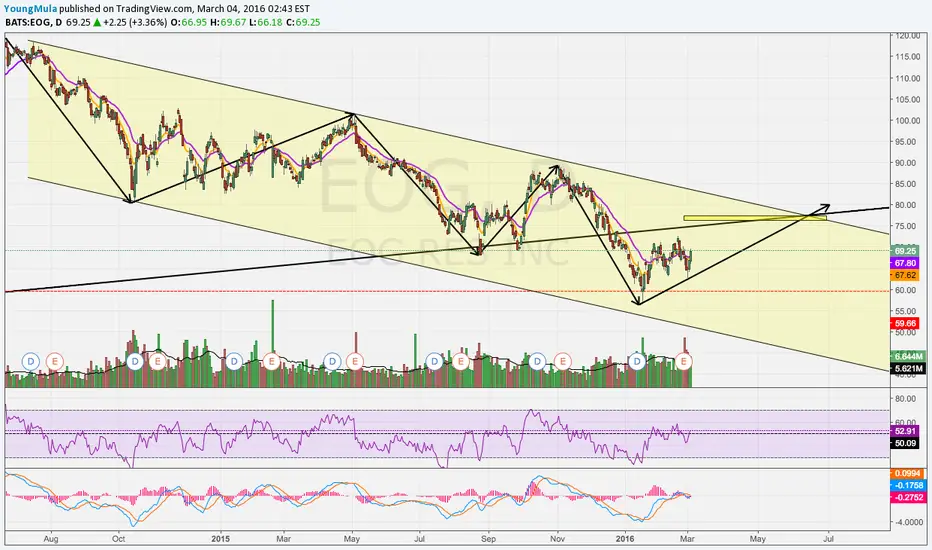The height and width of the screenshot is (550, 932).
Task: Click the Sep label on time axis
Action: click(489, 539)
